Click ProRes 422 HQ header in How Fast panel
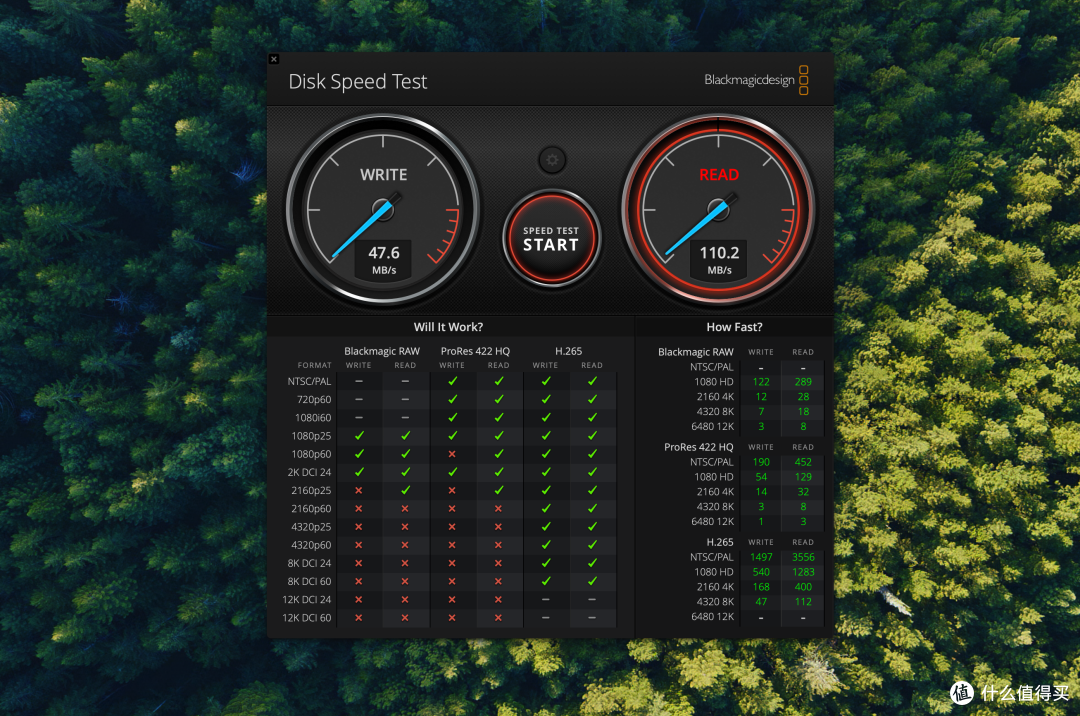 pyautogui.click(x=698, y=447)
